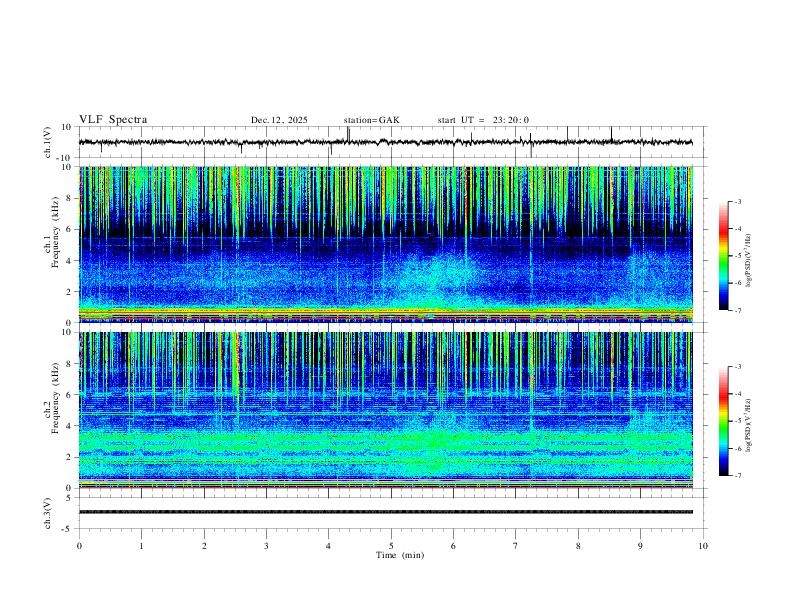
Task: Click the time axis tick label "6"
Action: coord(454,546)
